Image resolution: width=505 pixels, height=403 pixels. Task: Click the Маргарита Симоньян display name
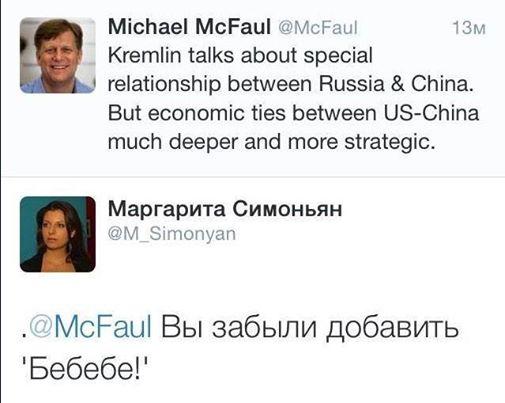coord(225,209)
